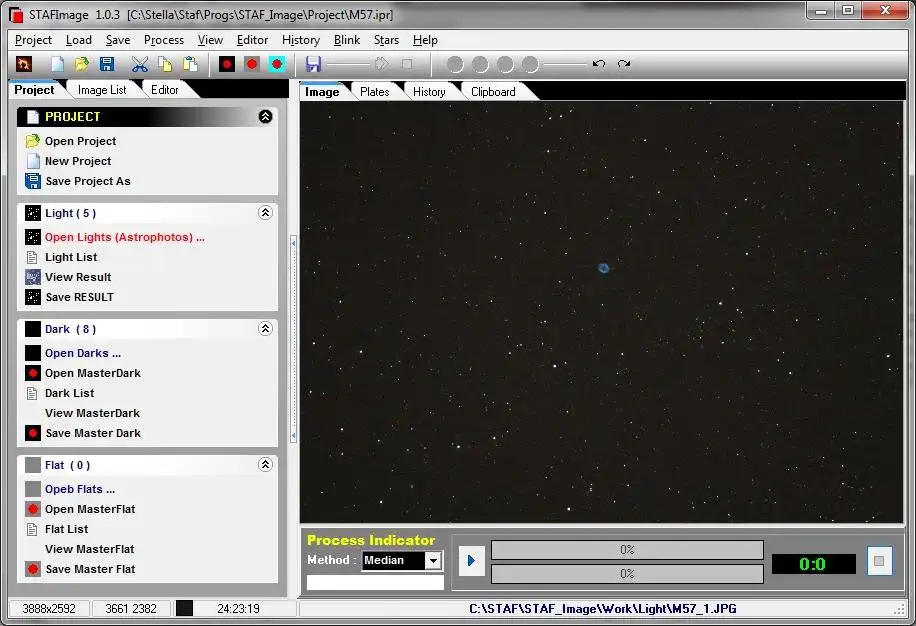
Task: Click Open MasterDark link
Action: [92, 373]
